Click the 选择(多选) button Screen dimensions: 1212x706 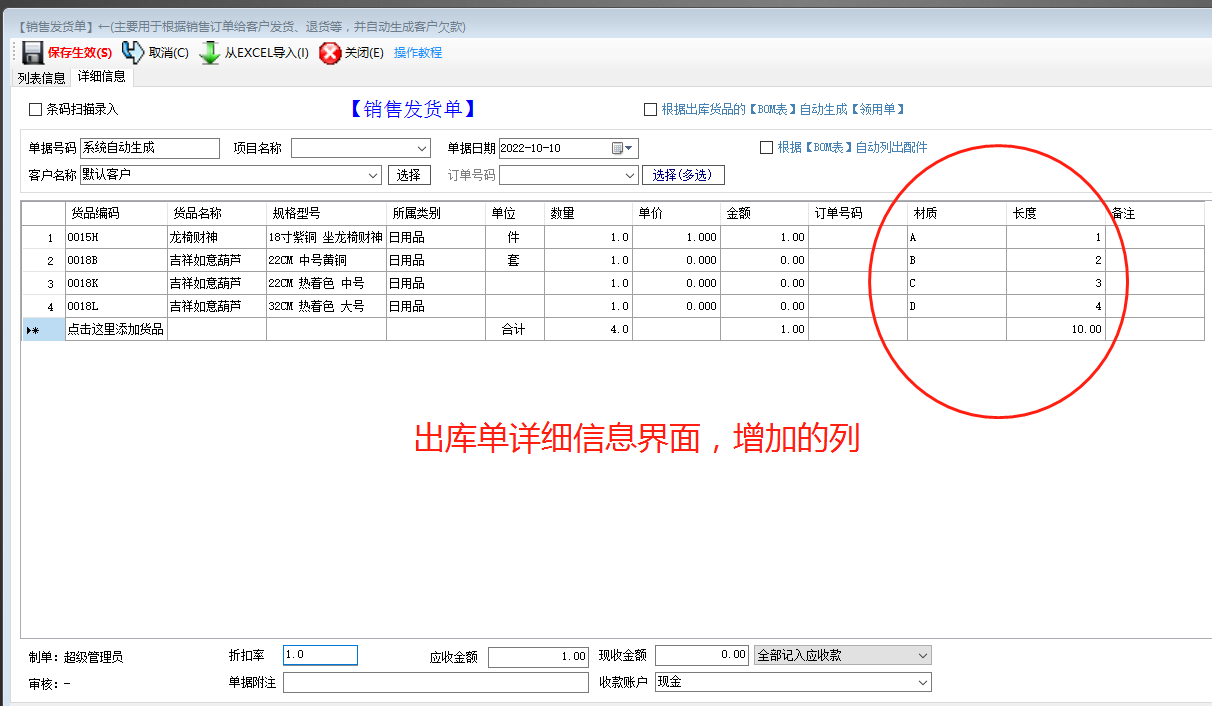683,174
